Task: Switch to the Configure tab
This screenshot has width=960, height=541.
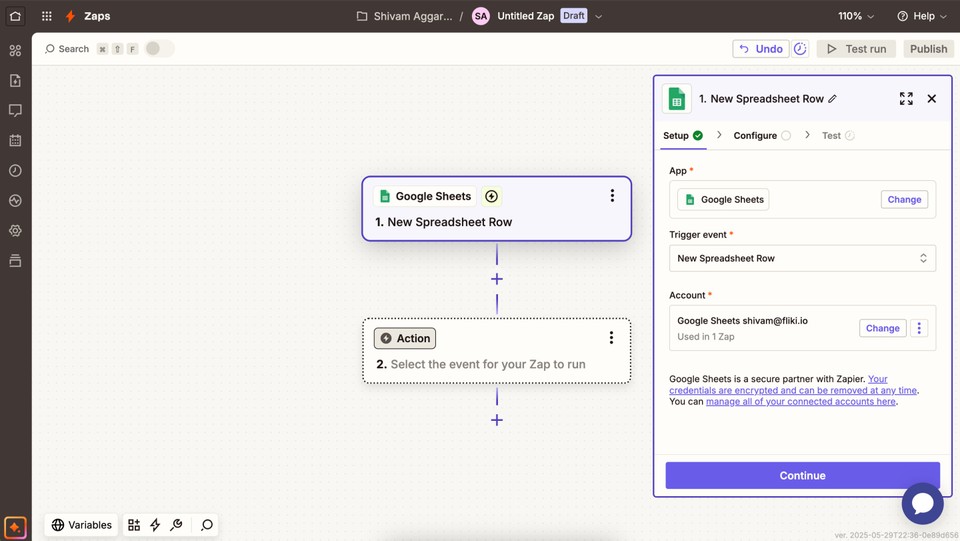Action: (762, 136)
